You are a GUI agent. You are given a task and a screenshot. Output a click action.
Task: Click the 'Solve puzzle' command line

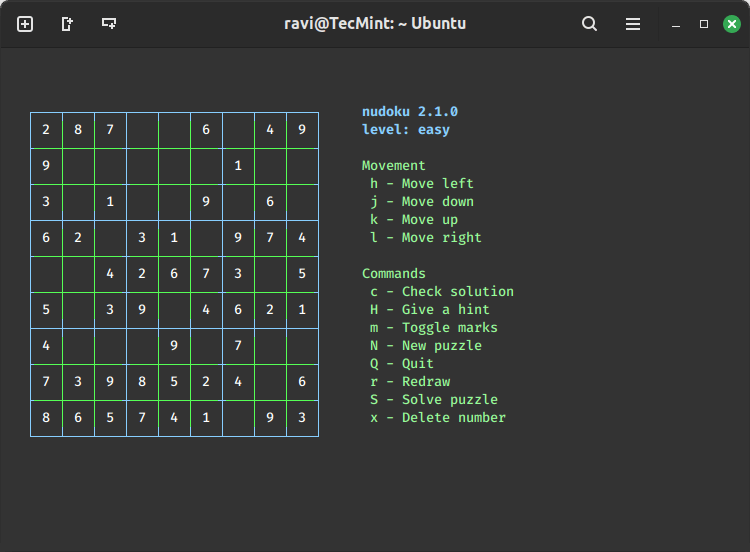[x=433, y=400]
